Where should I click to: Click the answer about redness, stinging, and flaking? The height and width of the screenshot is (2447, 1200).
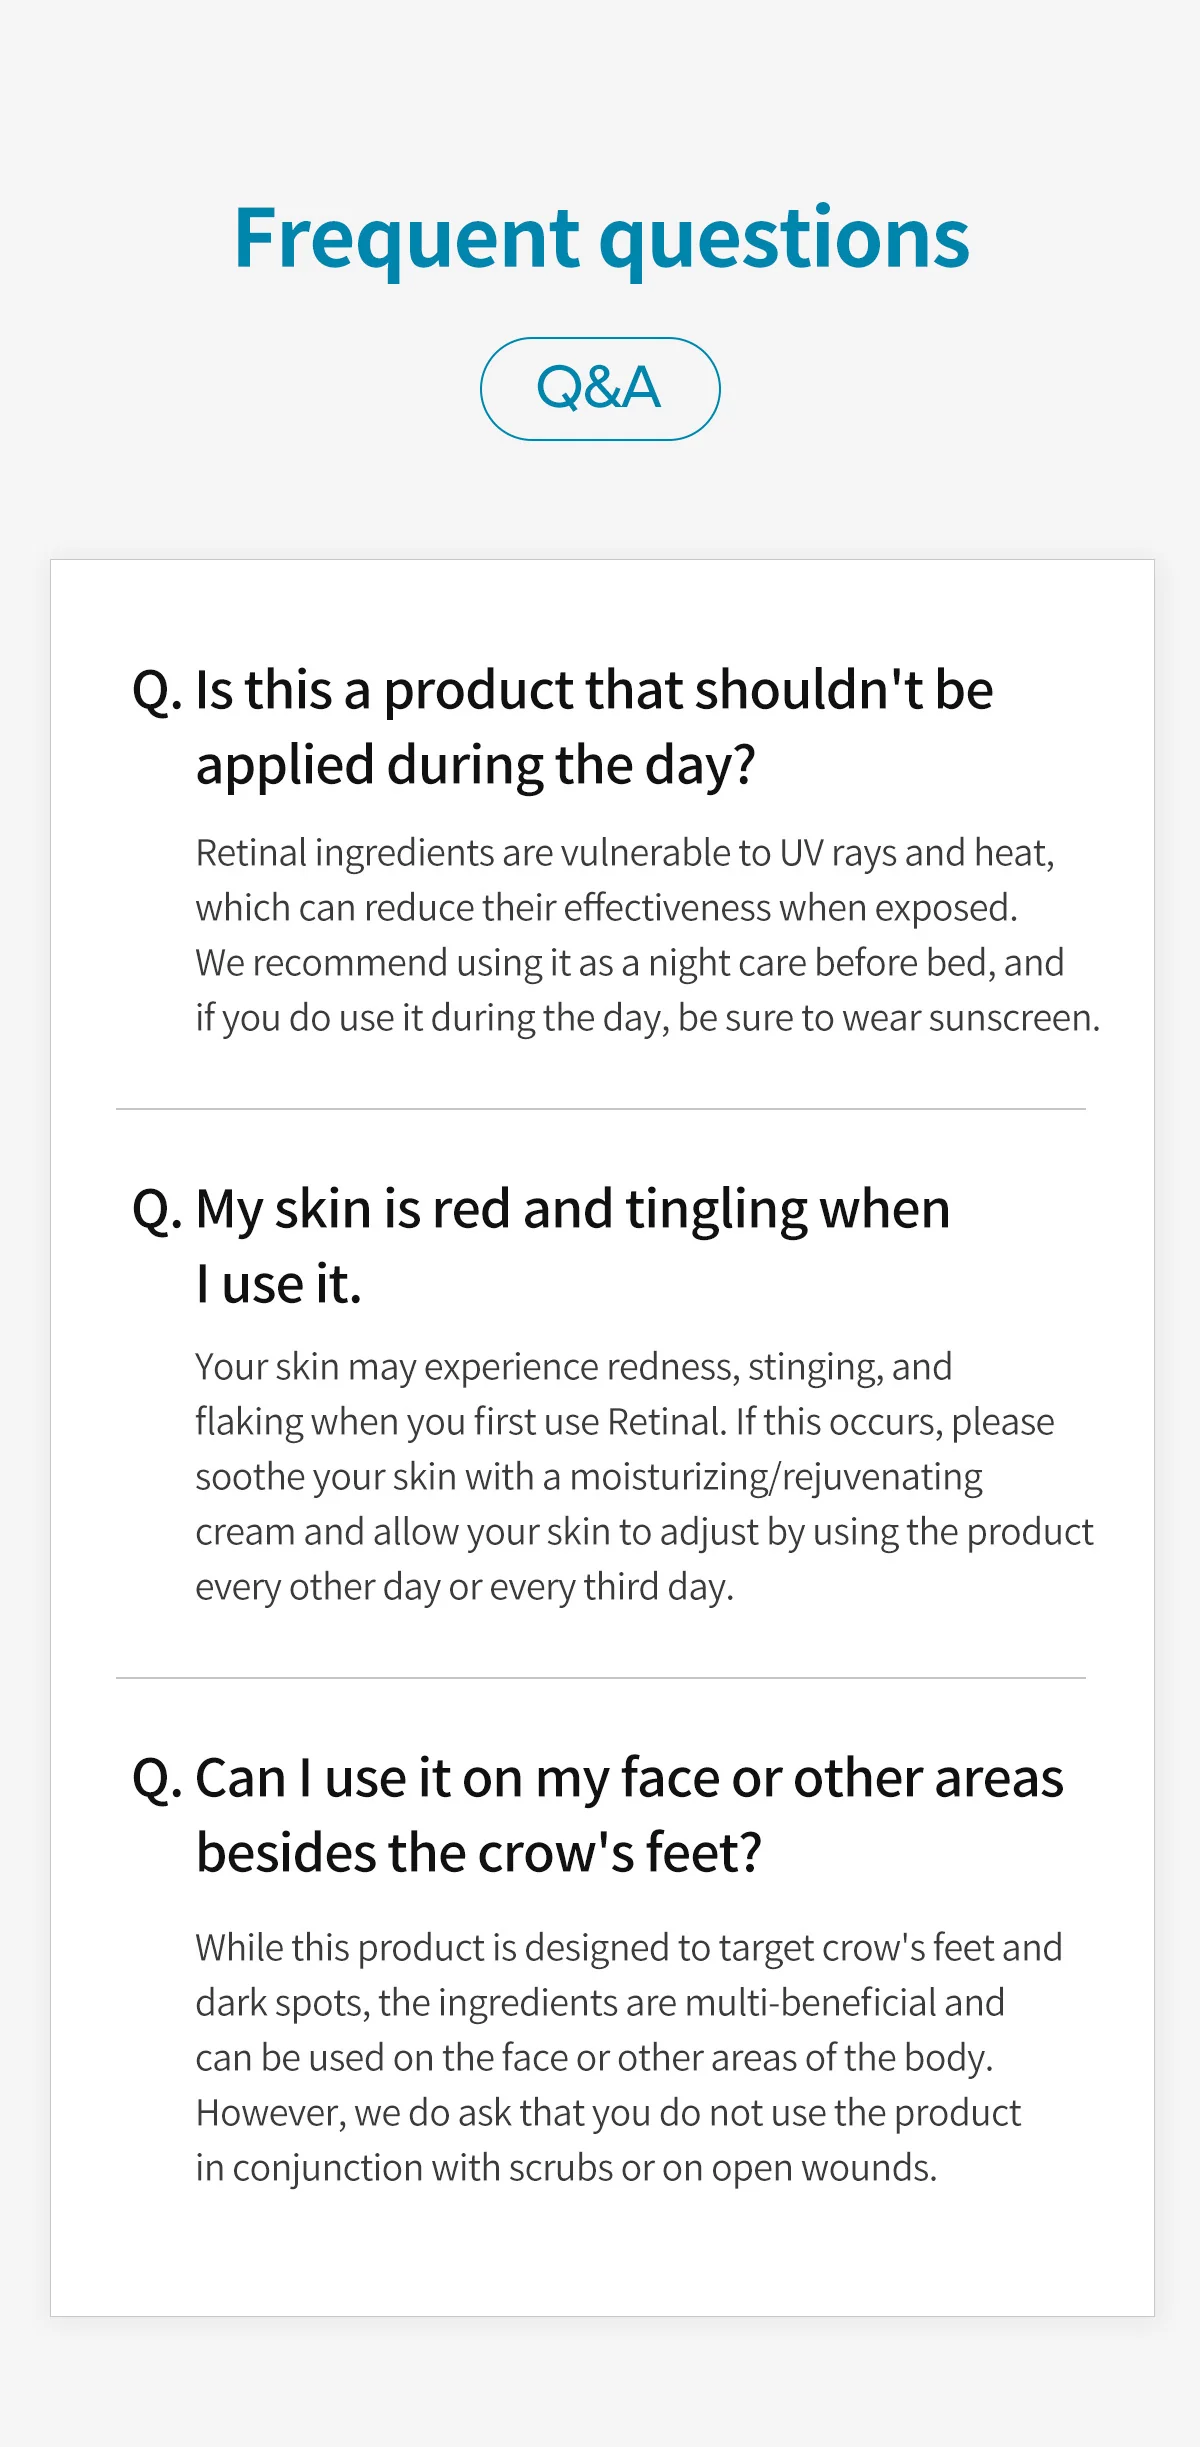(644, 1476)
